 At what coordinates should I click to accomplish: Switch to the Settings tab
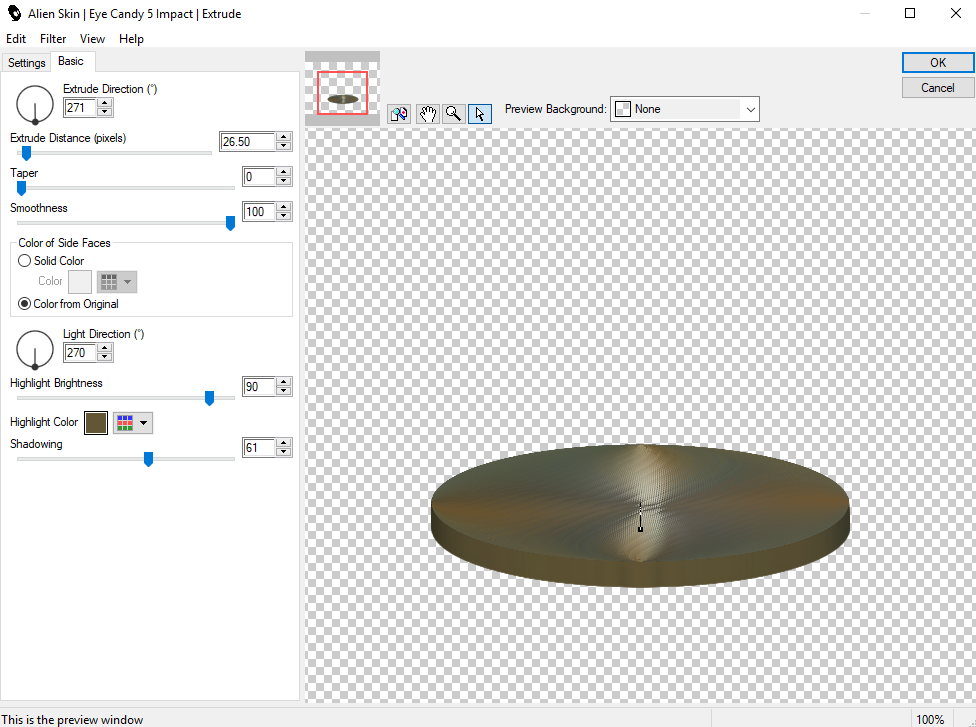coord(27,63)
